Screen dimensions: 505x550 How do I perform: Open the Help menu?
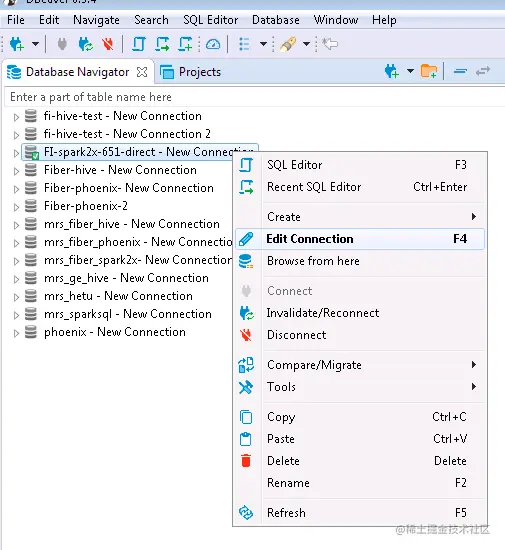tap(384, 20)
